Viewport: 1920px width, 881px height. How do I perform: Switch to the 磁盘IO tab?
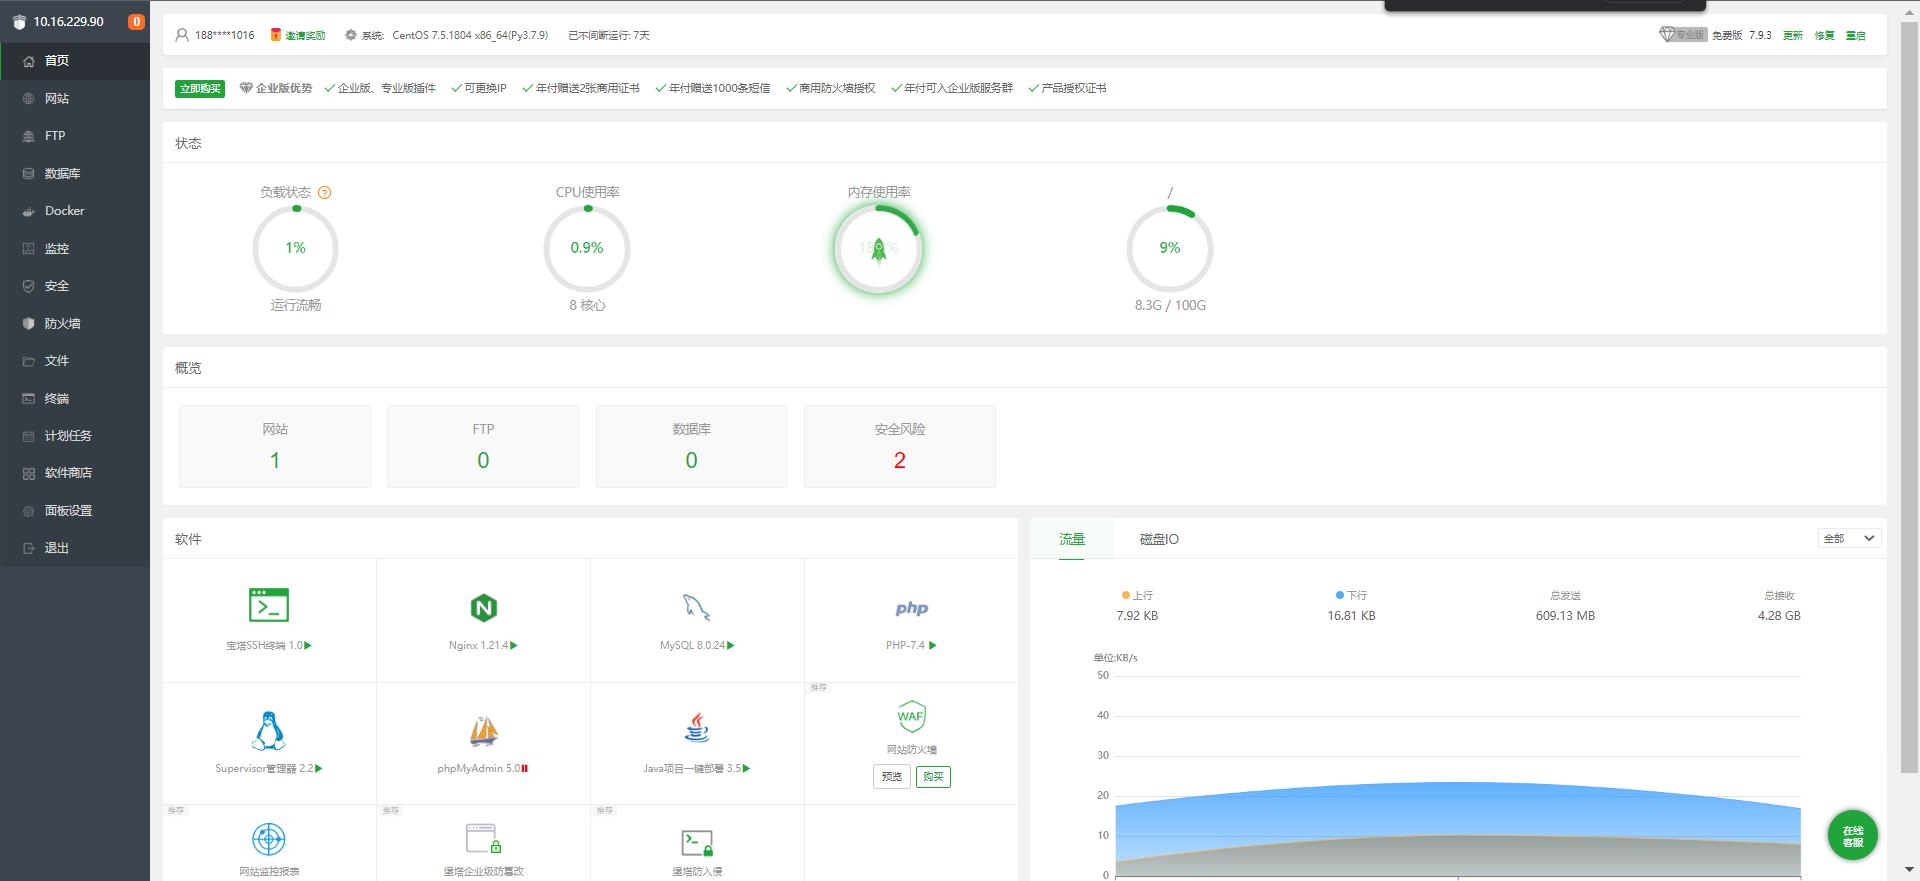coord(1159,539)
